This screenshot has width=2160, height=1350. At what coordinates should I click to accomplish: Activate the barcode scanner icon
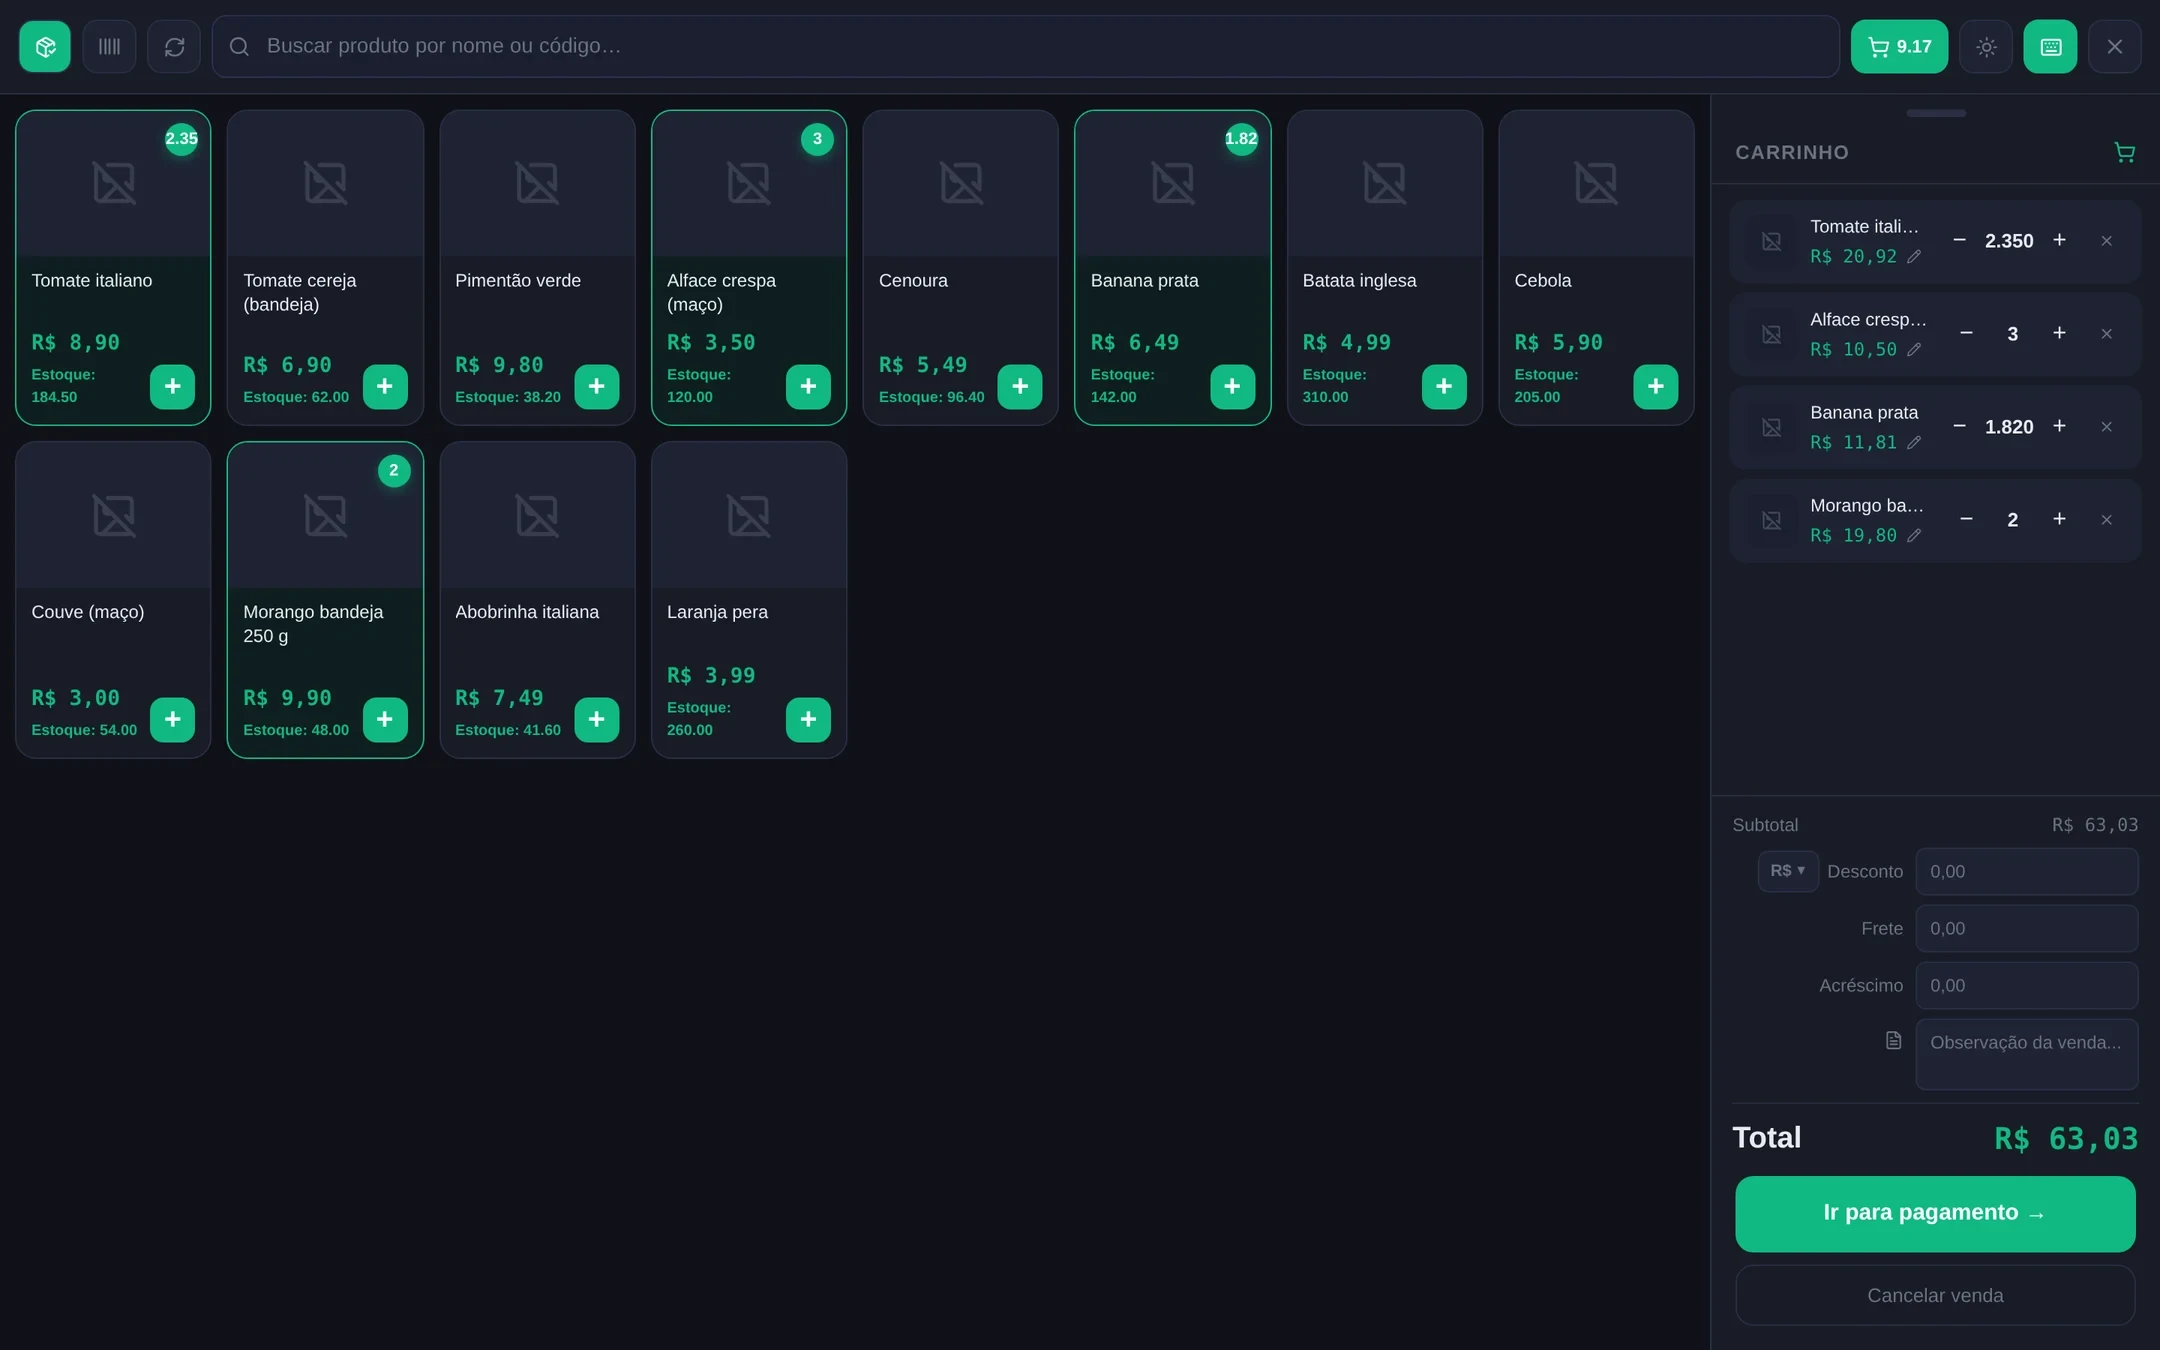point(109,46)
